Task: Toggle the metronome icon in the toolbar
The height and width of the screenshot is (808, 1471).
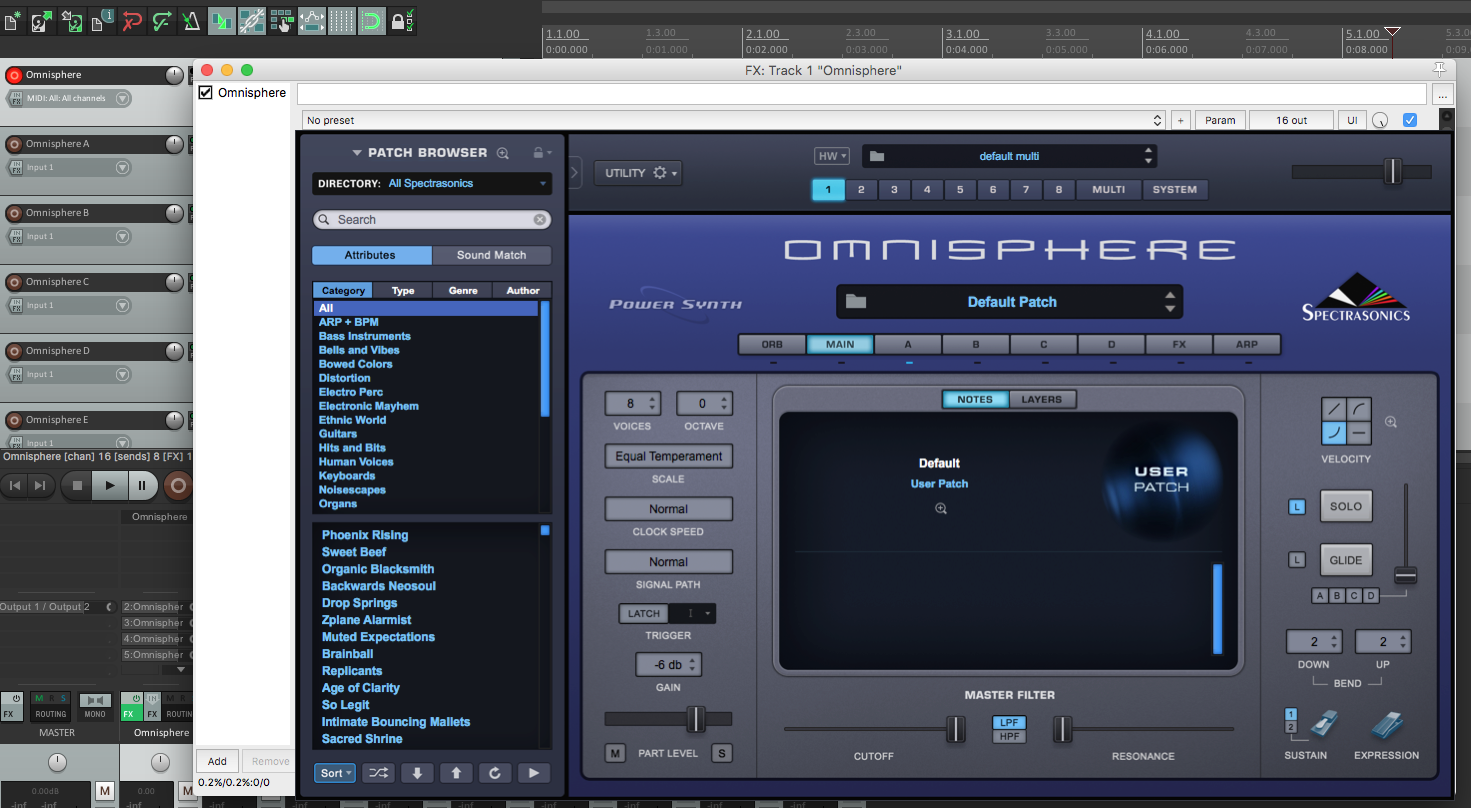Action: tap(192, 20)
